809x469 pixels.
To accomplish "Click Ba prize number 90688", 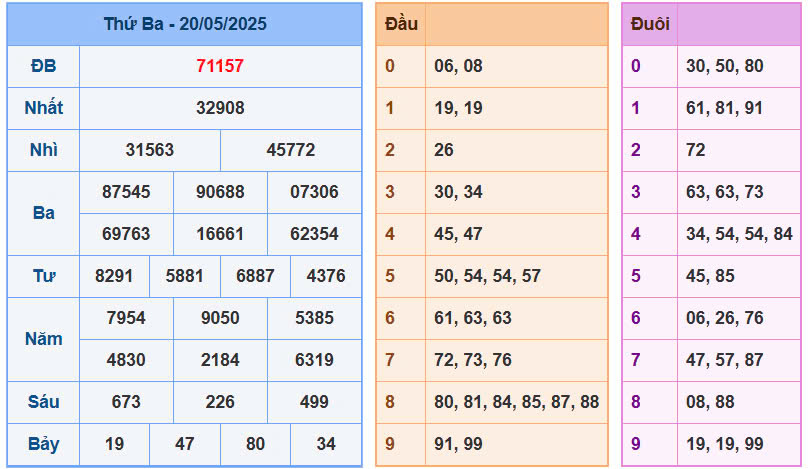I will pos(220,192).
